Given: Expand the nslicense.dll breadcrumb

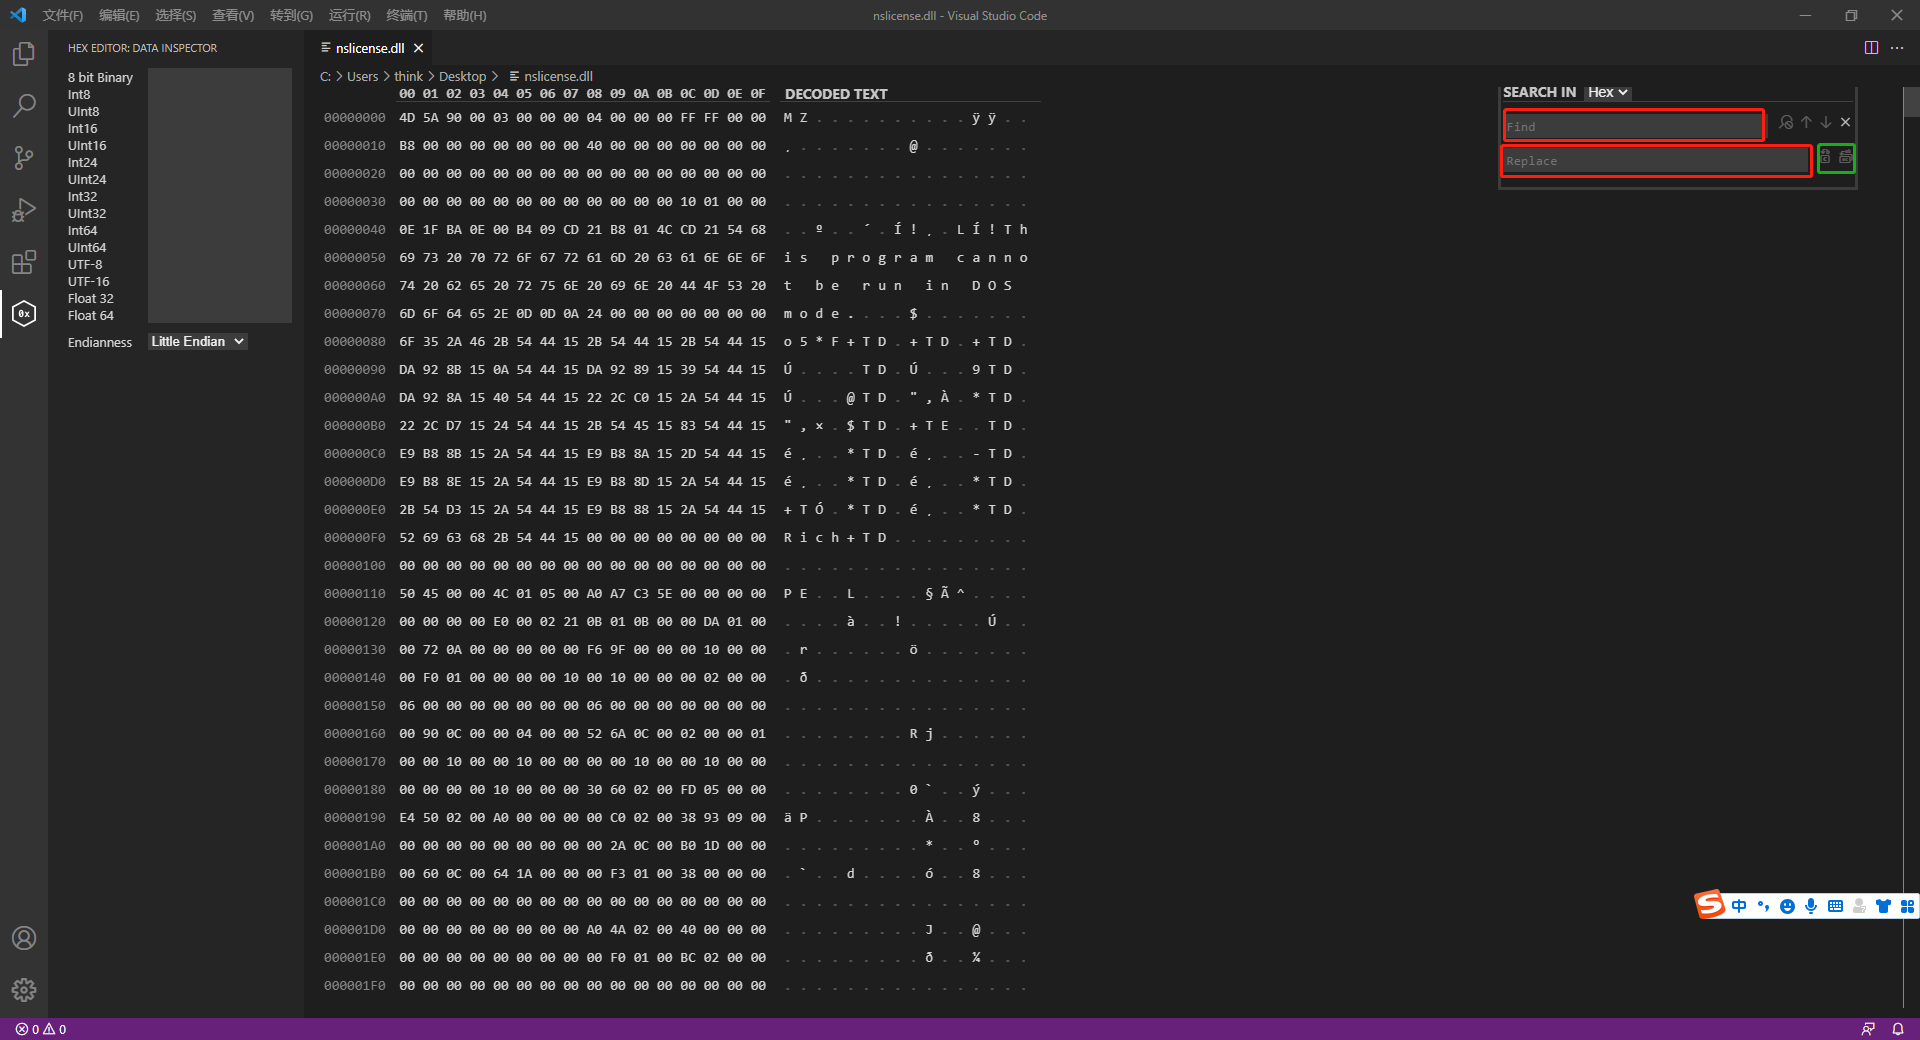Looking at the screenshot, I should (551, 76).
